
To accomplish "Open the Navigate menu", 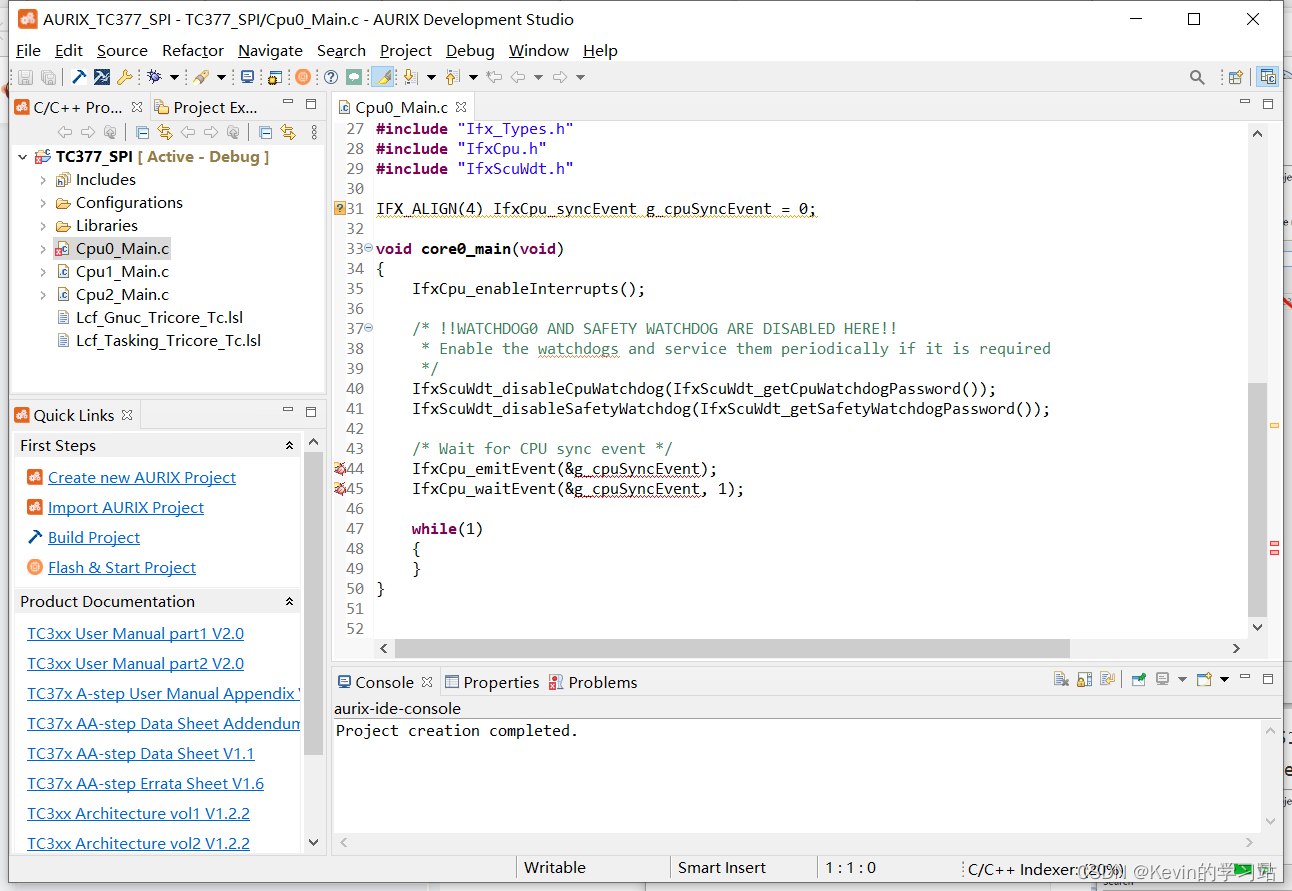I will (x=270, y=51).
